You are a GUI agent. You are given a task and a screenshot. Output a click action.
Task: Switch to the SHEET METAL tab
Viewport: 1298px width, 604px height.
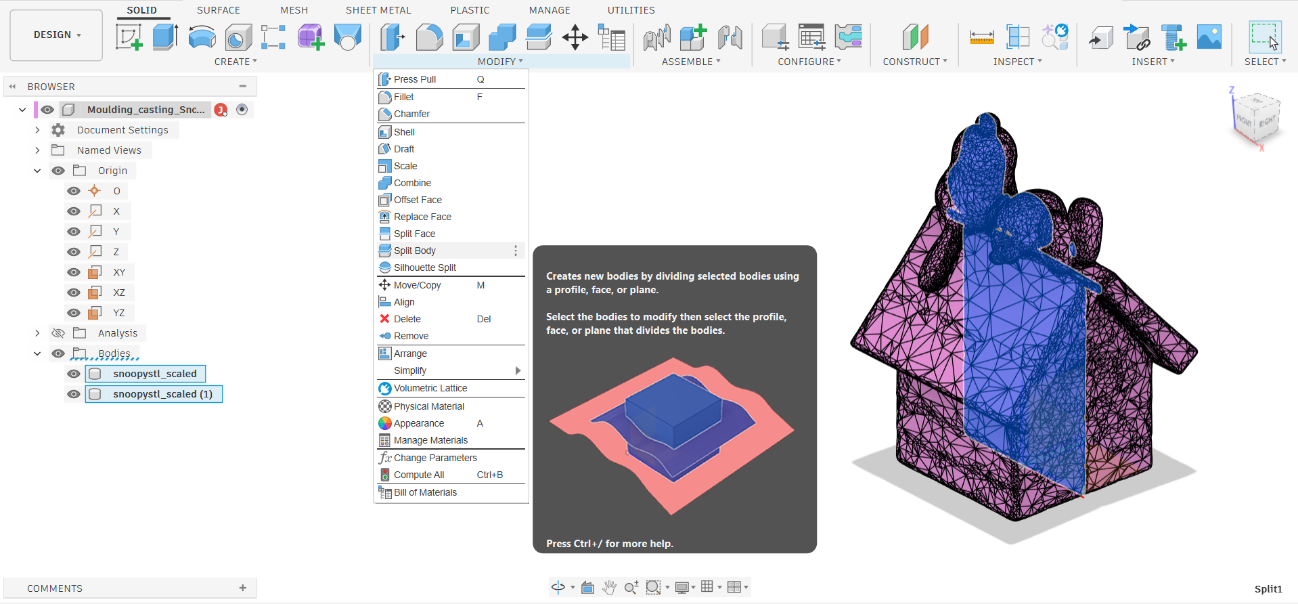point(378,10)
